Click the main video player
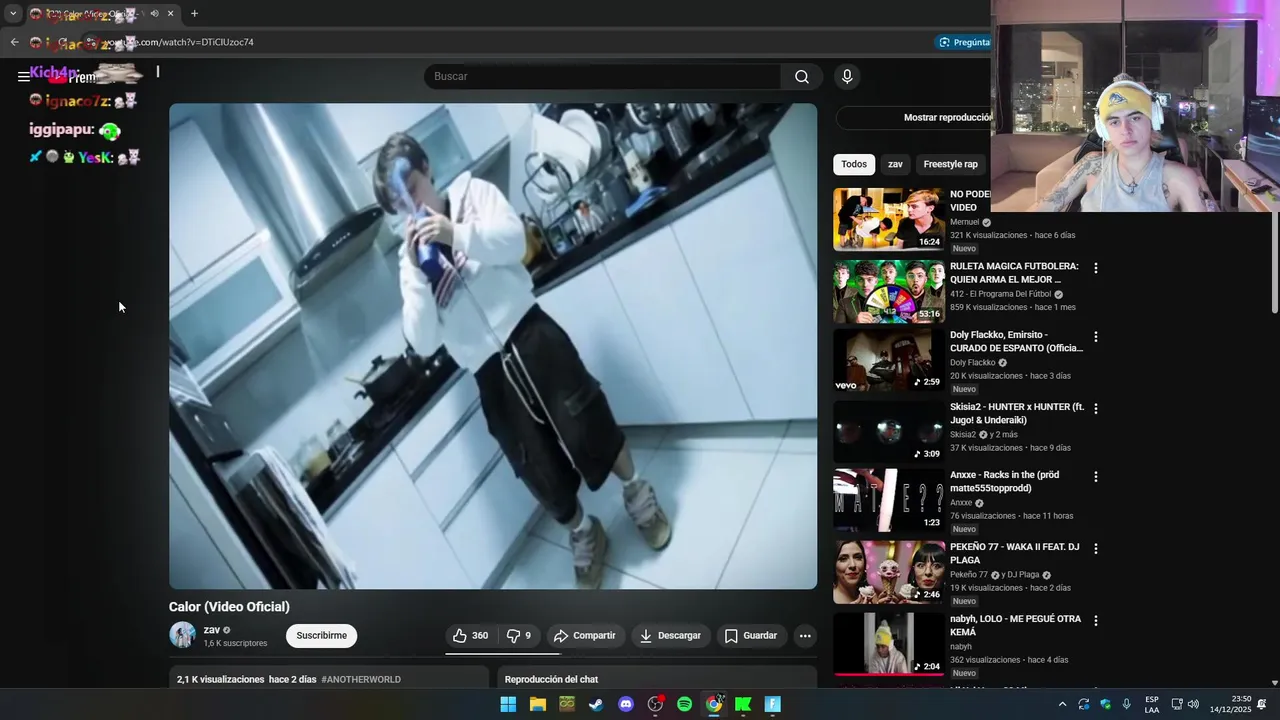 point(493,346)
